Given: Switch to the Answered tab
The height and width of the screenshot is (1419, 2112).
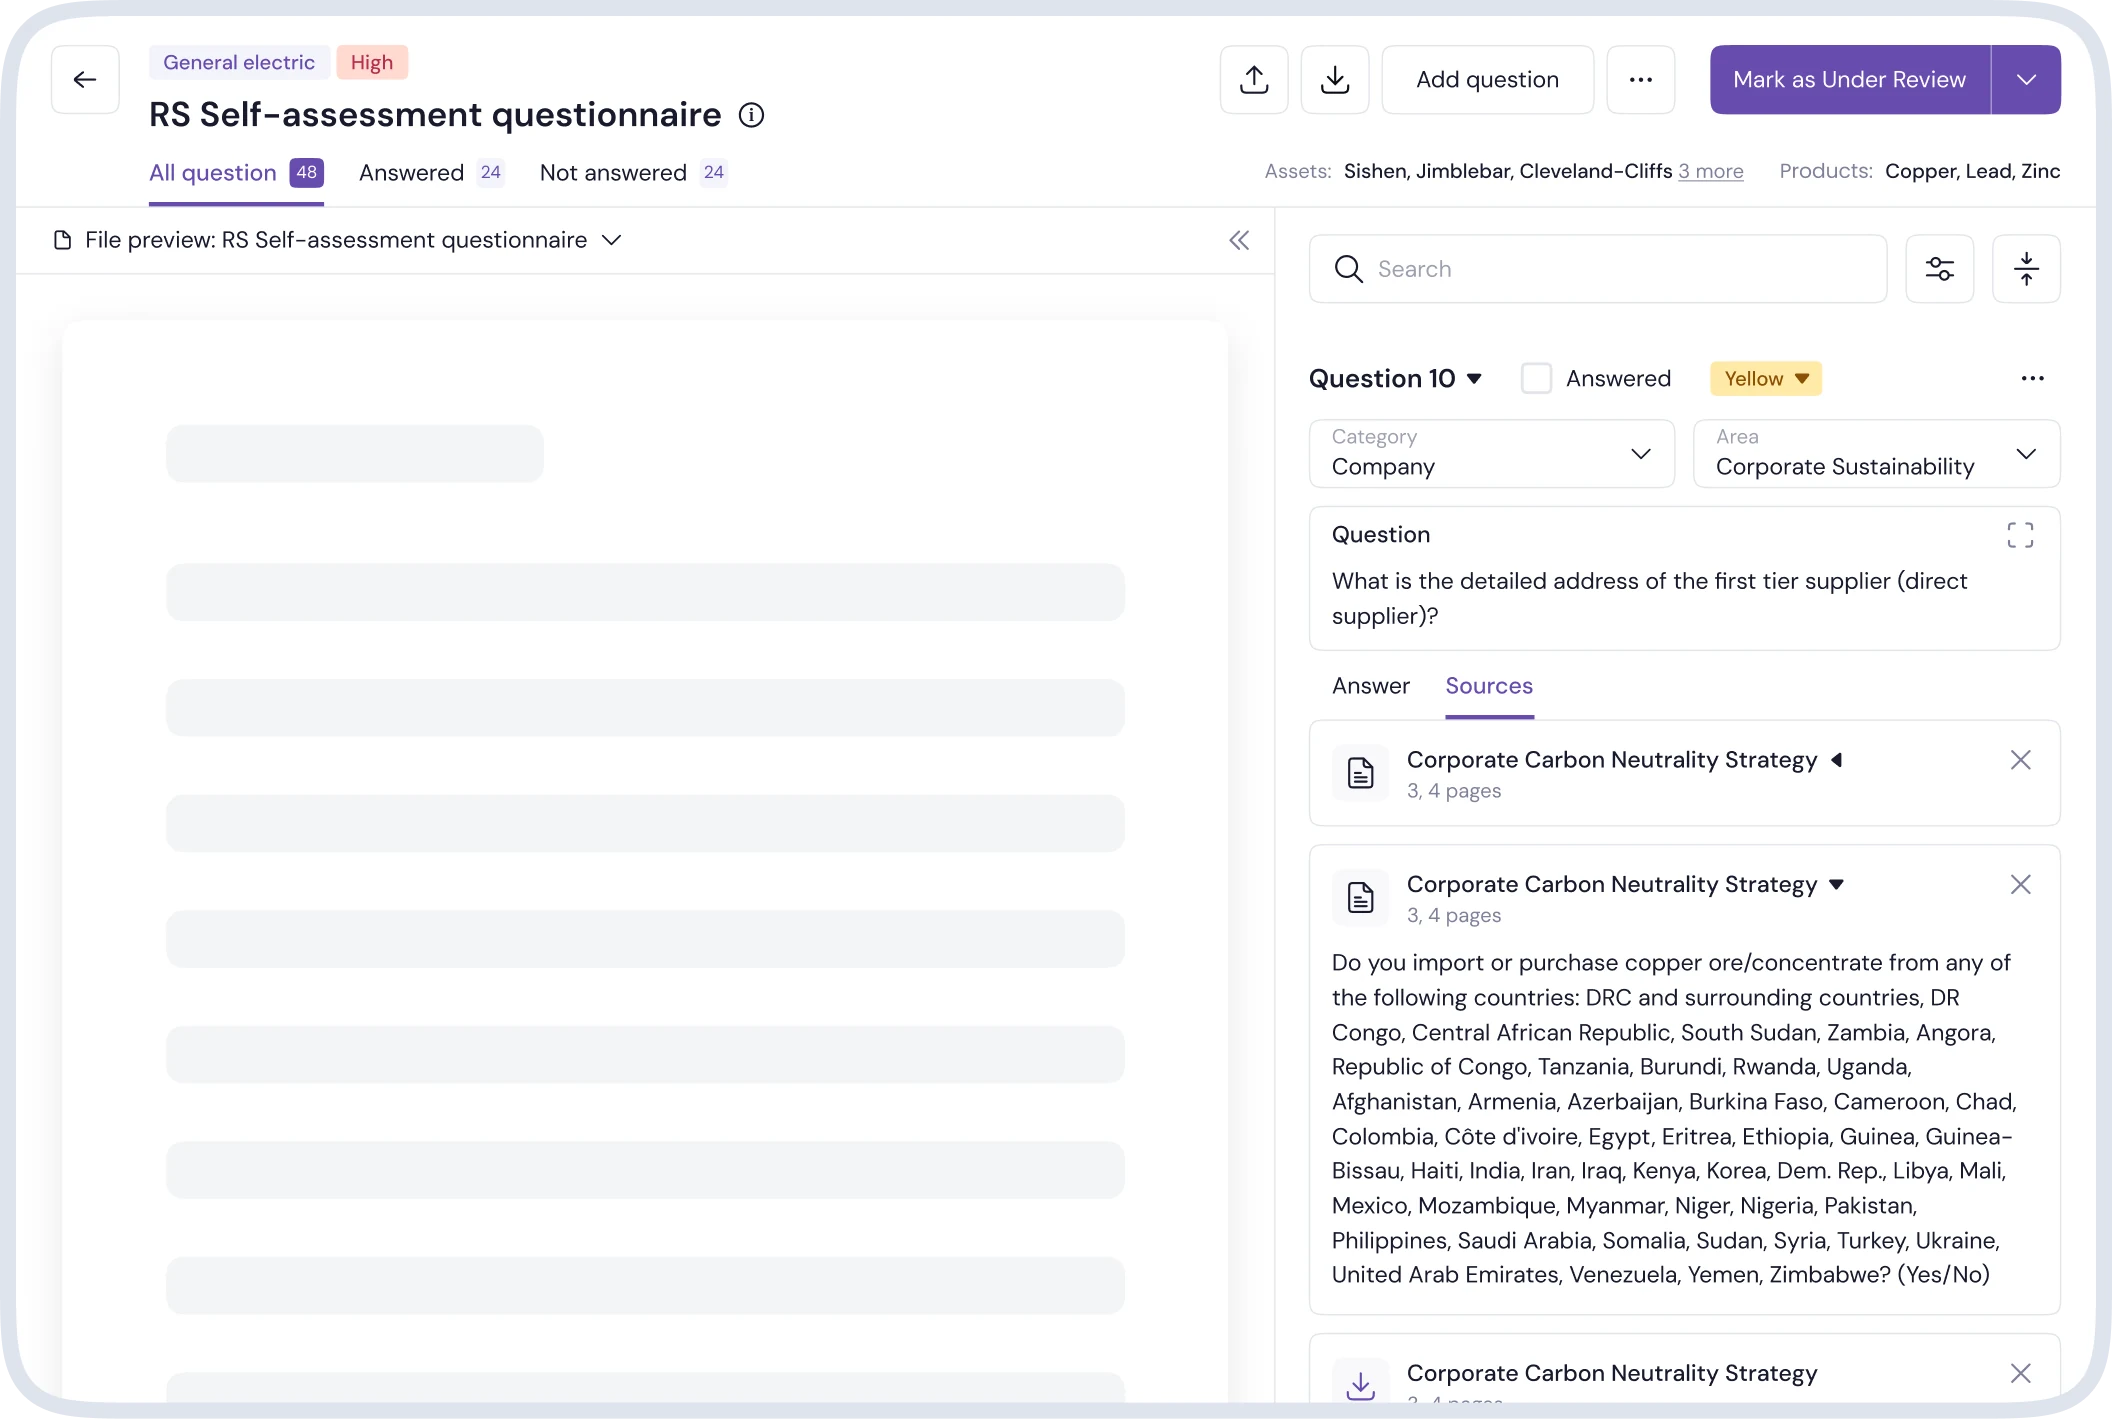Looking at the screenshot, I should pos(431,173).
